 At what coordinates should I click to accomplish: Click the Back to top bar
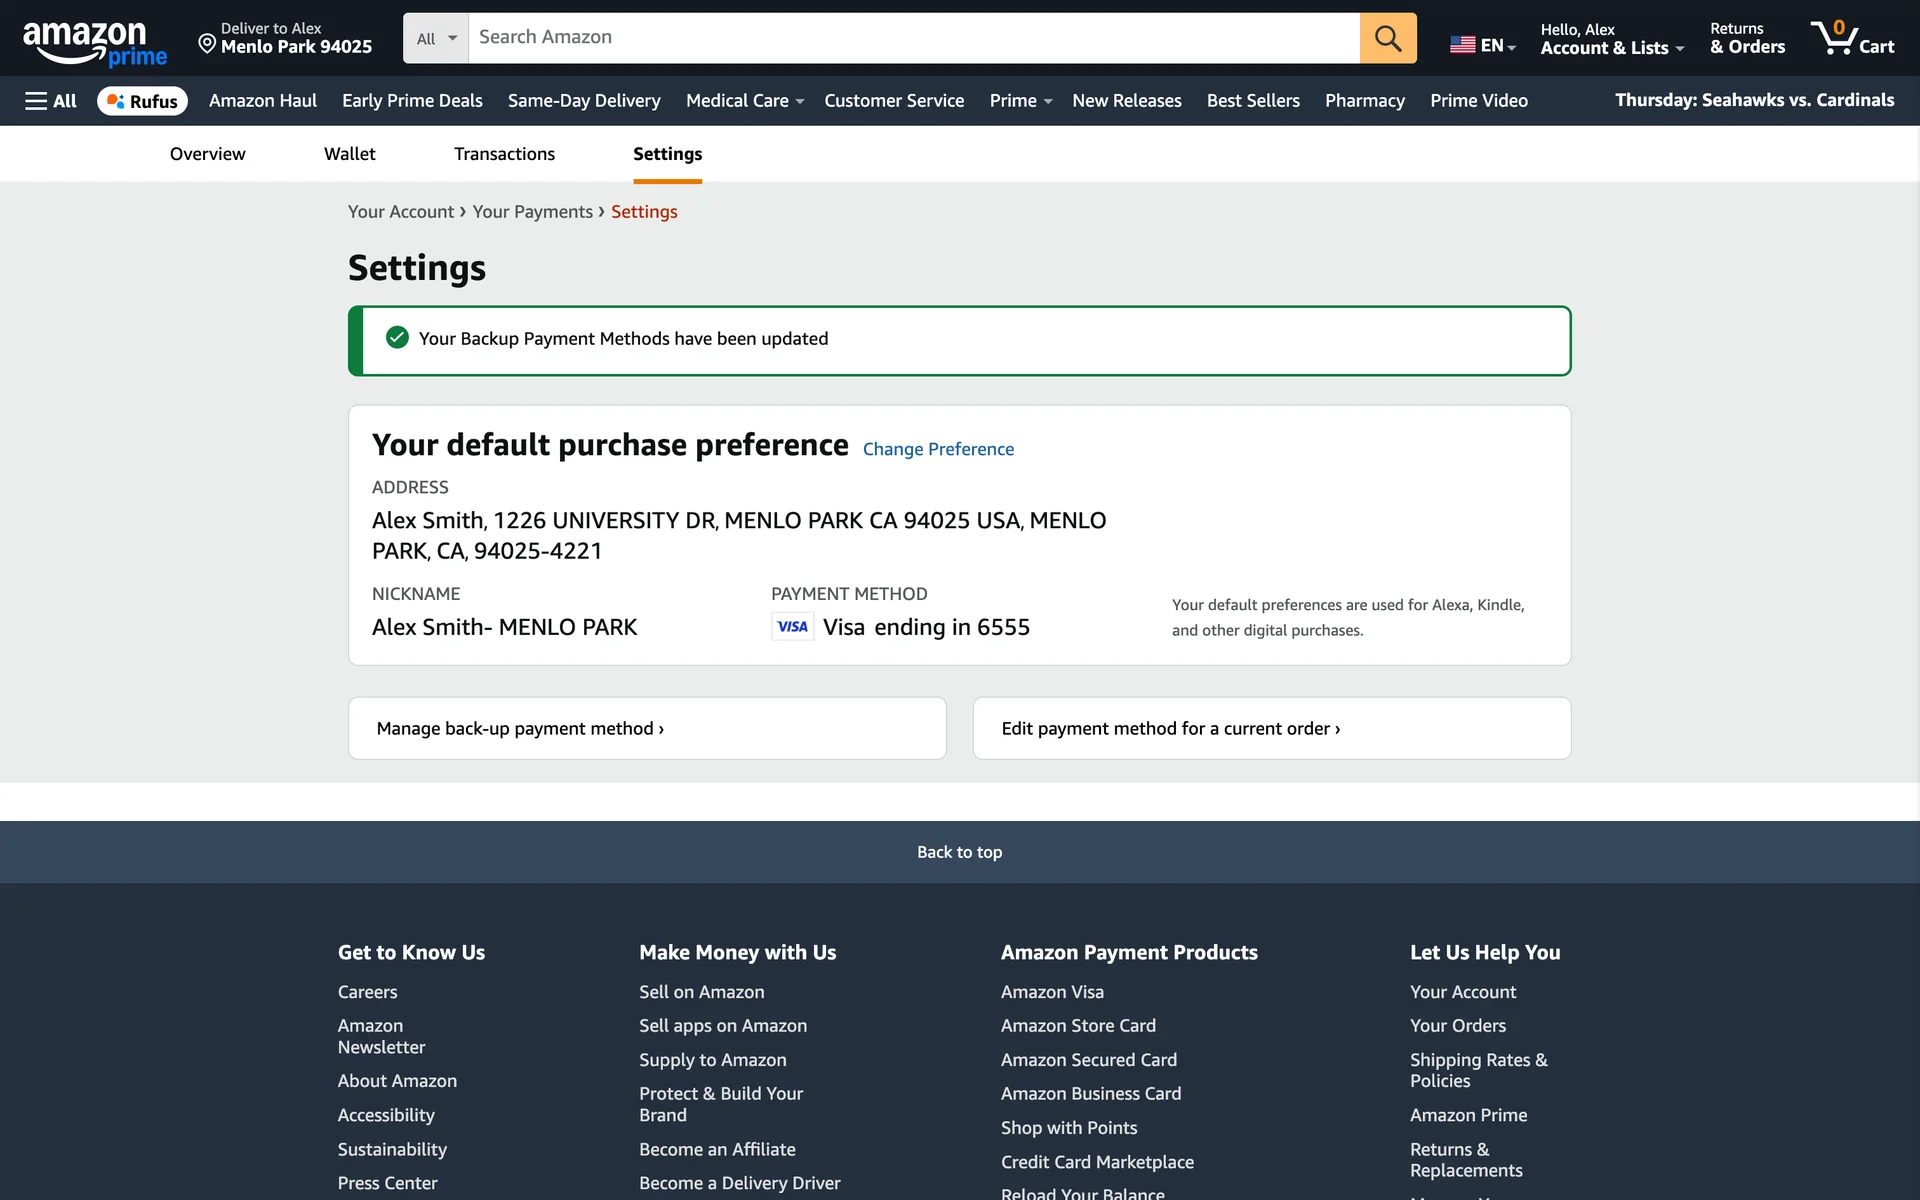[x=959, y=852]
